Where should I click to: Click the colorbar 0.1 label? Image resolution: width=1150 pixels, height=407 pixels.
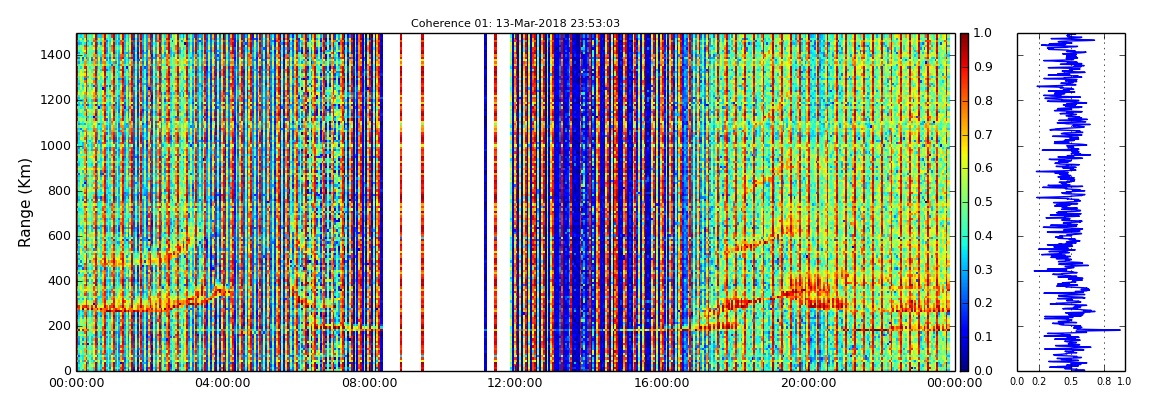(x=981, y=337)
